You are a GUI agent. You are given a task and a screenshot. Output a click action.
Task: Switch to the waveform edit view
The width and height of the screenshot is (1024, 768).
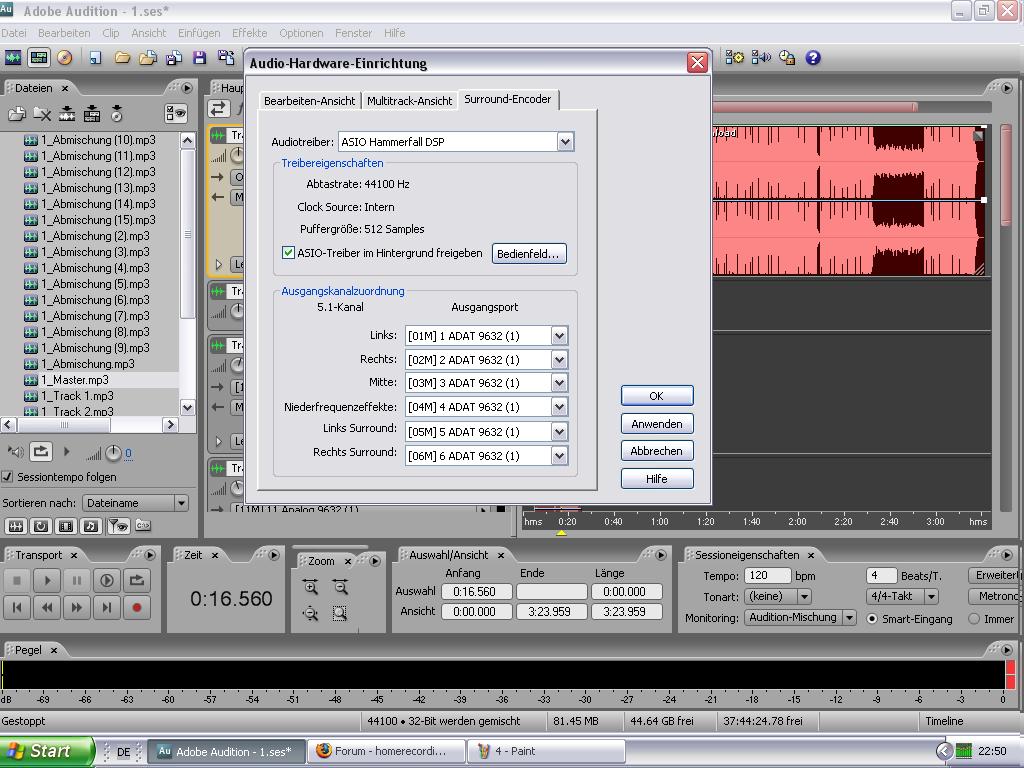(13, 58)
